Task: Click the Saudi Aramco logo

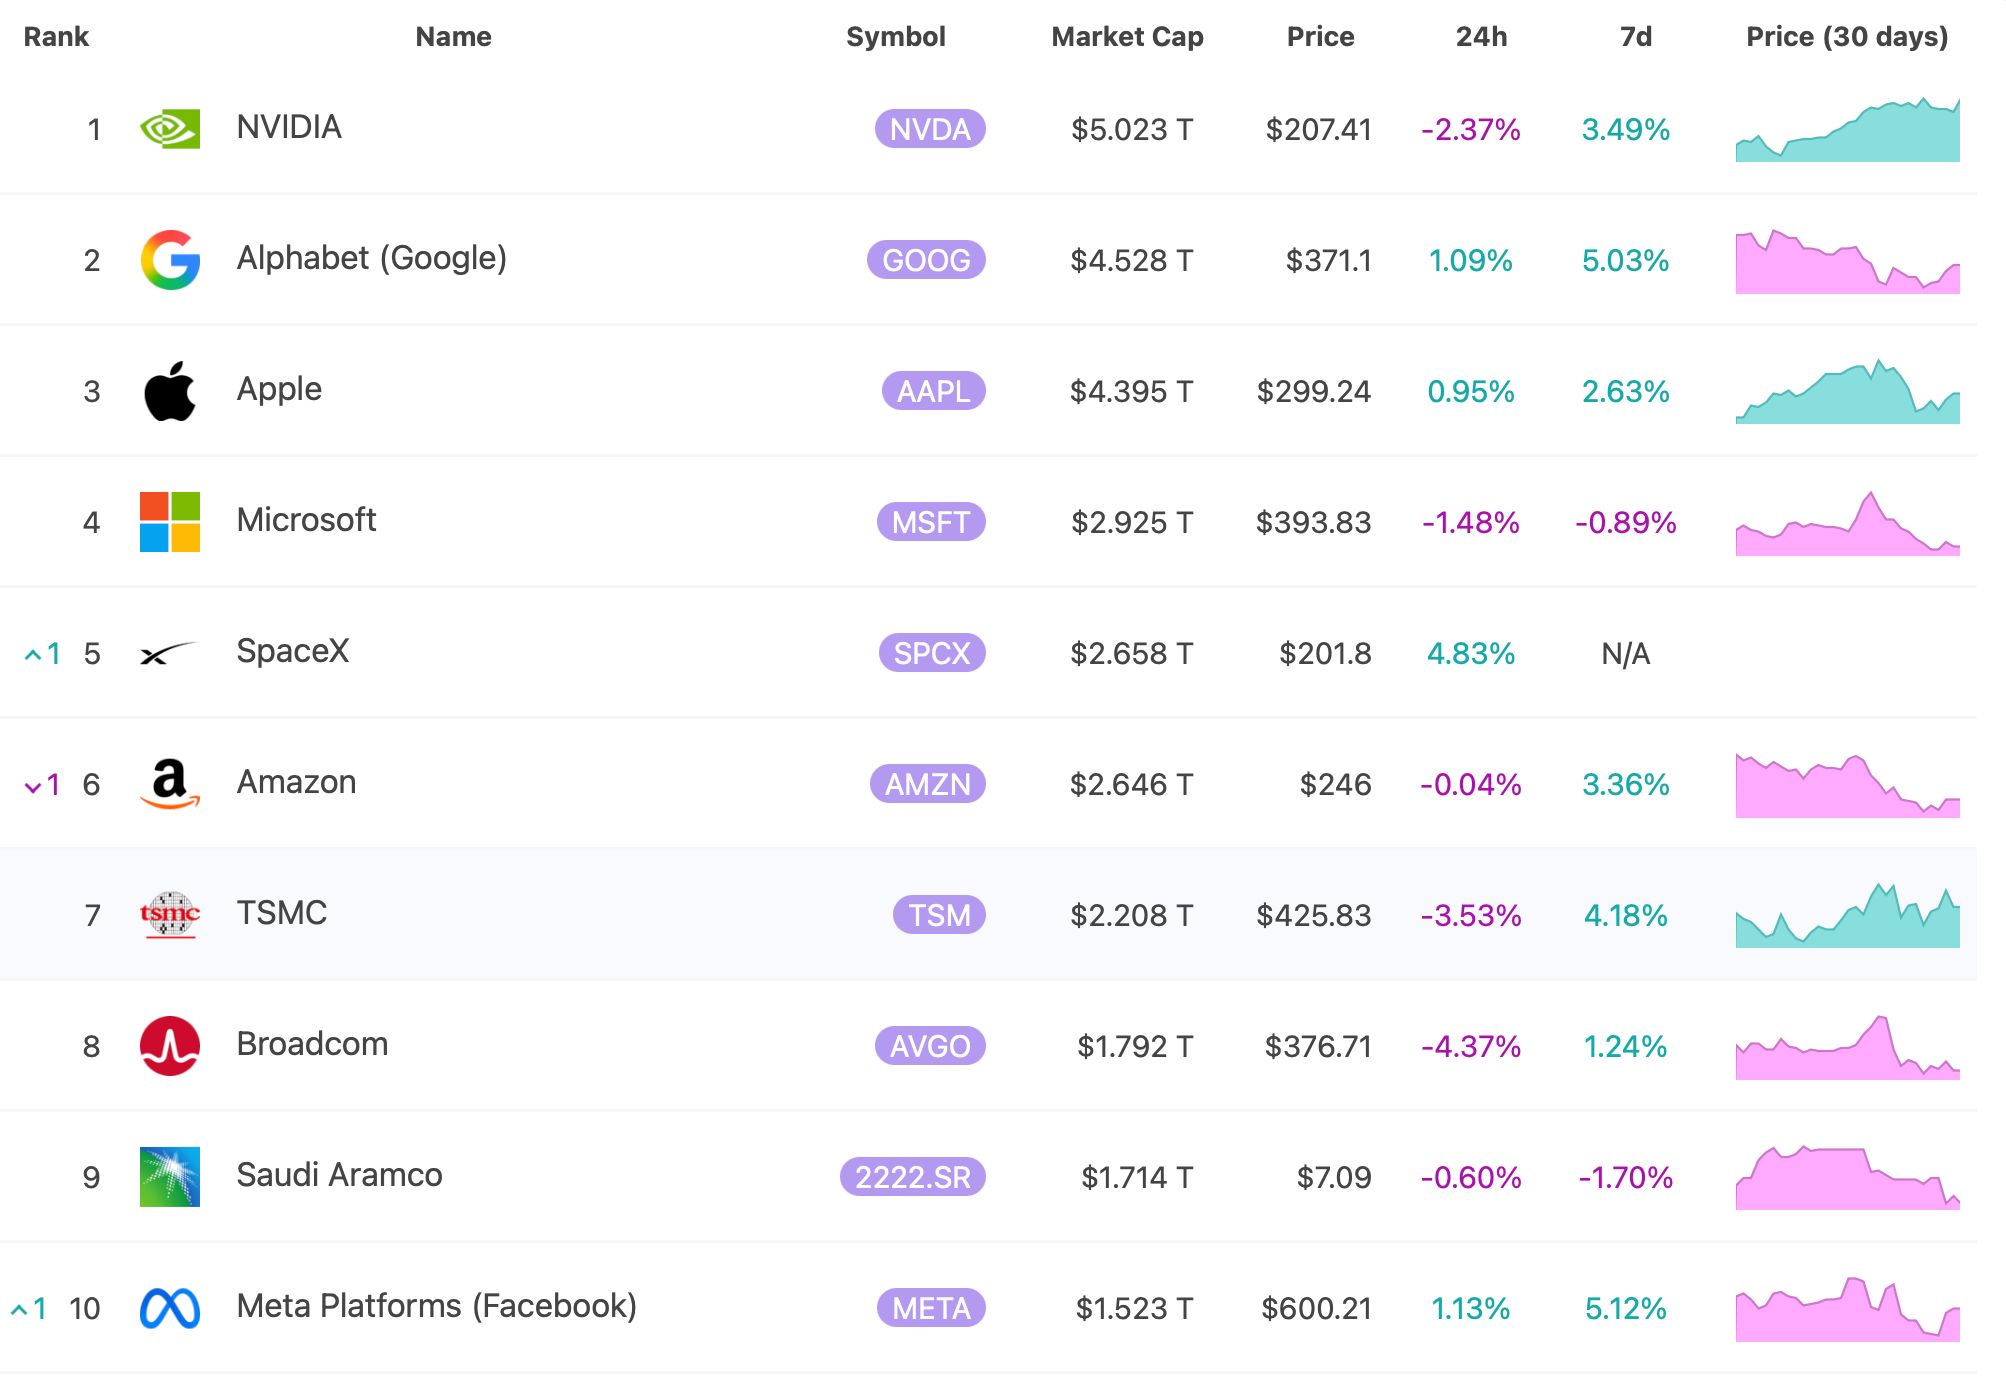Action: 170,1177
